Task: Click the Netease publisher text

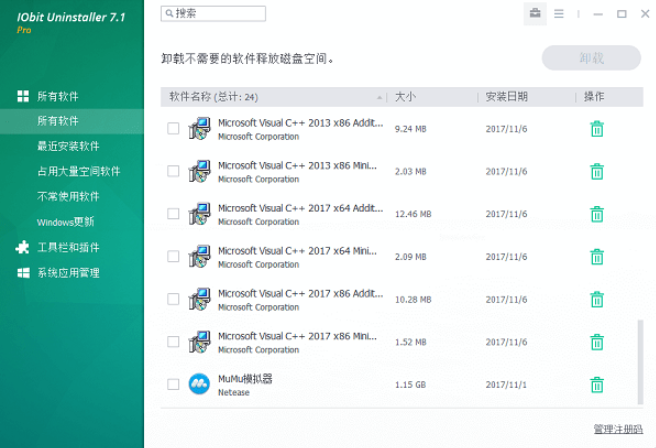Action: coord(233,393)
